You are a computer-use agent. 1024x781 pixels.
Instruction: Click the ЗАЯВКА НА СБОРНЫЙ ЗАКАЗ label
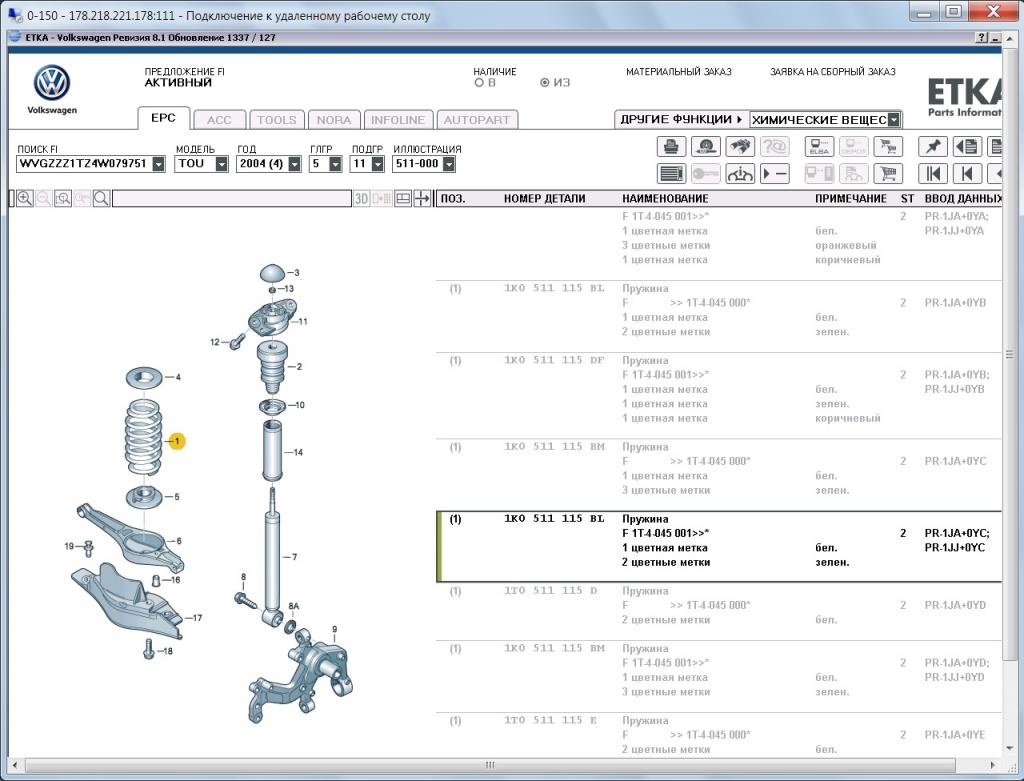[833, 72]
